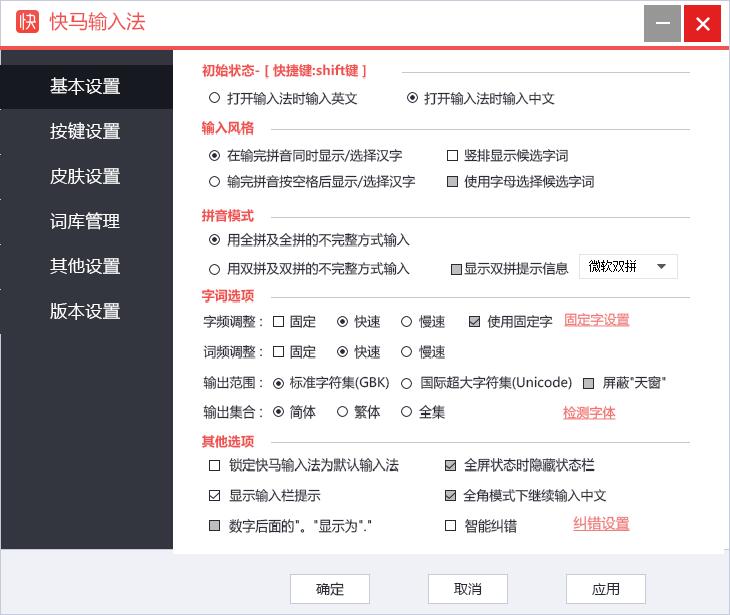Minimize the settings window
The width and height of the screenshot is (730, 615).
coord(662,24)
